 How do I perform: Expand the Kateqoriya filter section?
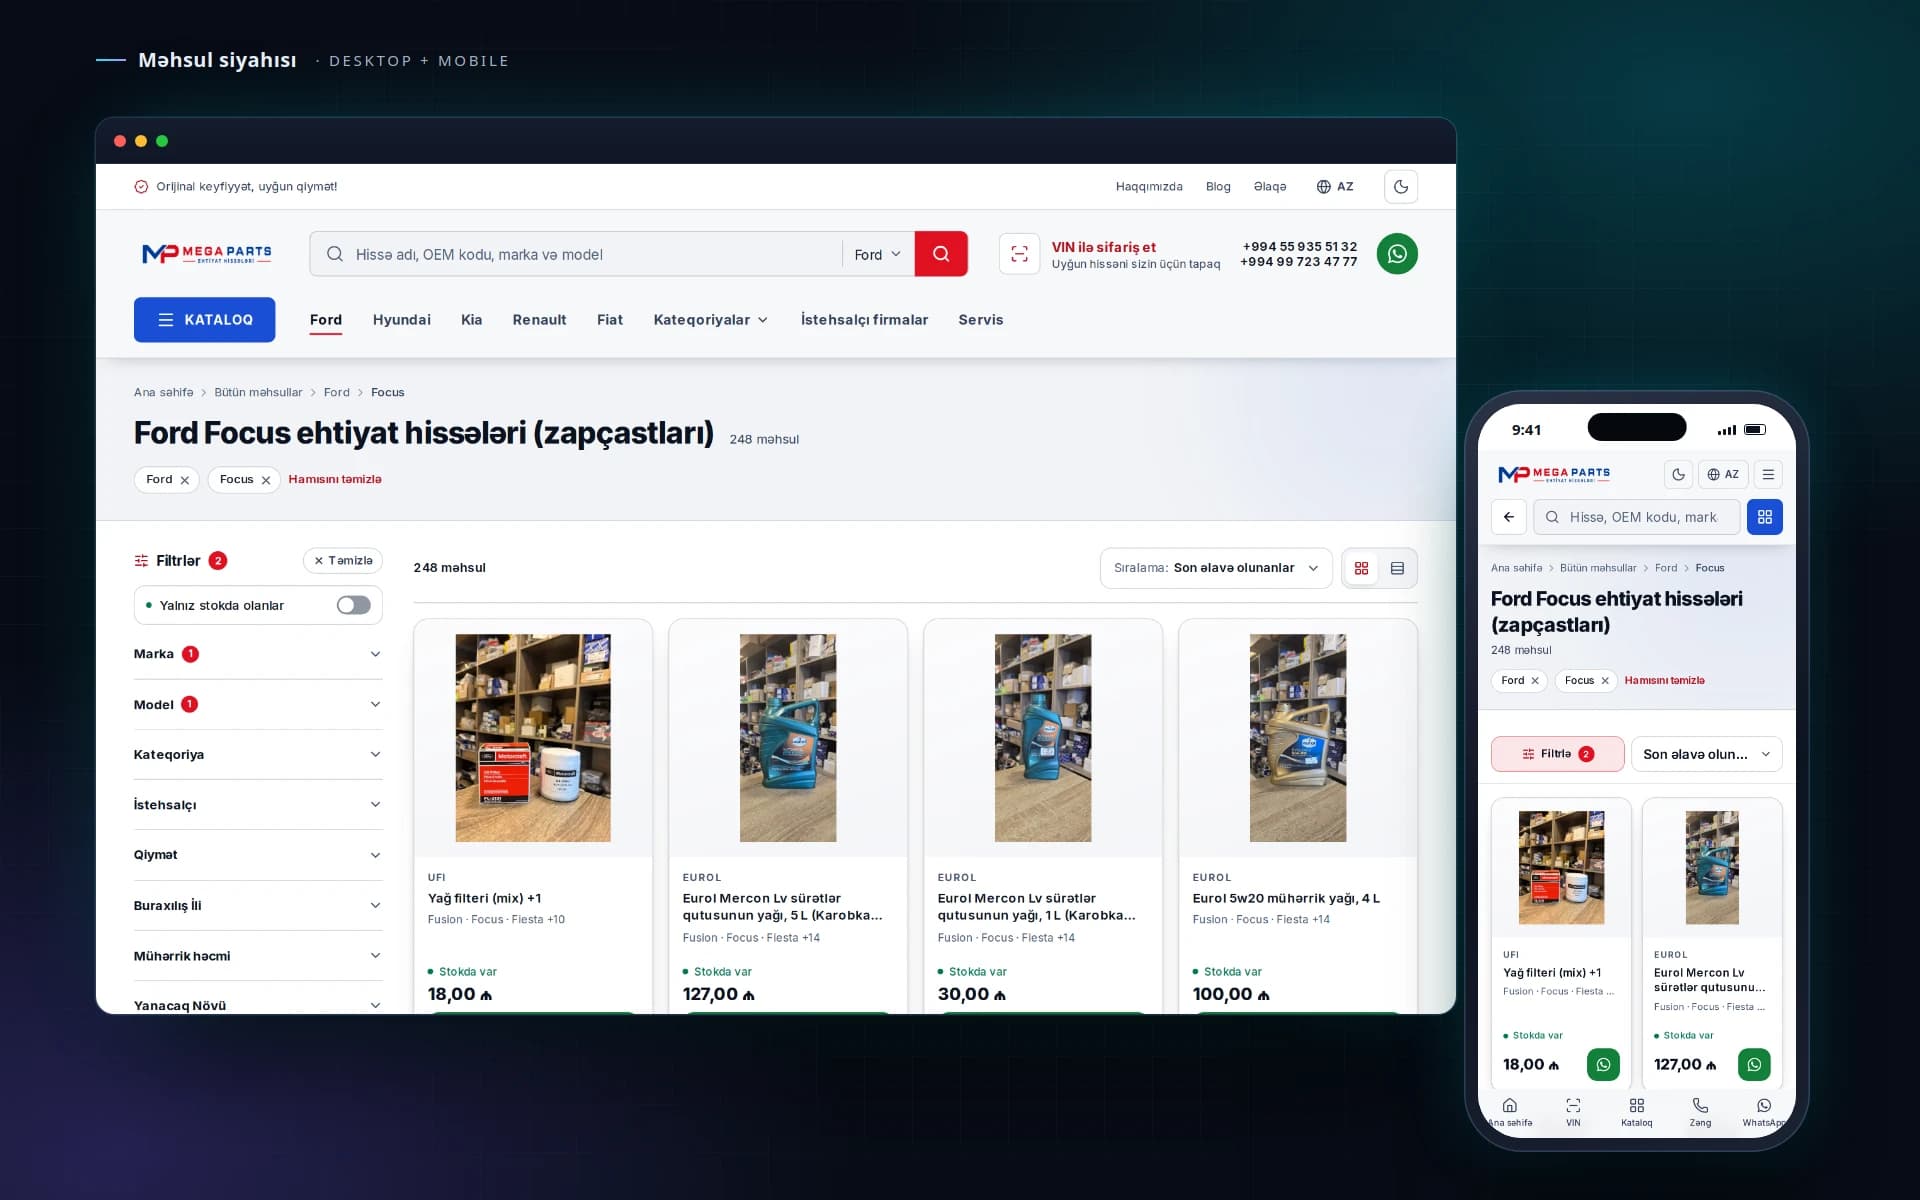(258, 754)
